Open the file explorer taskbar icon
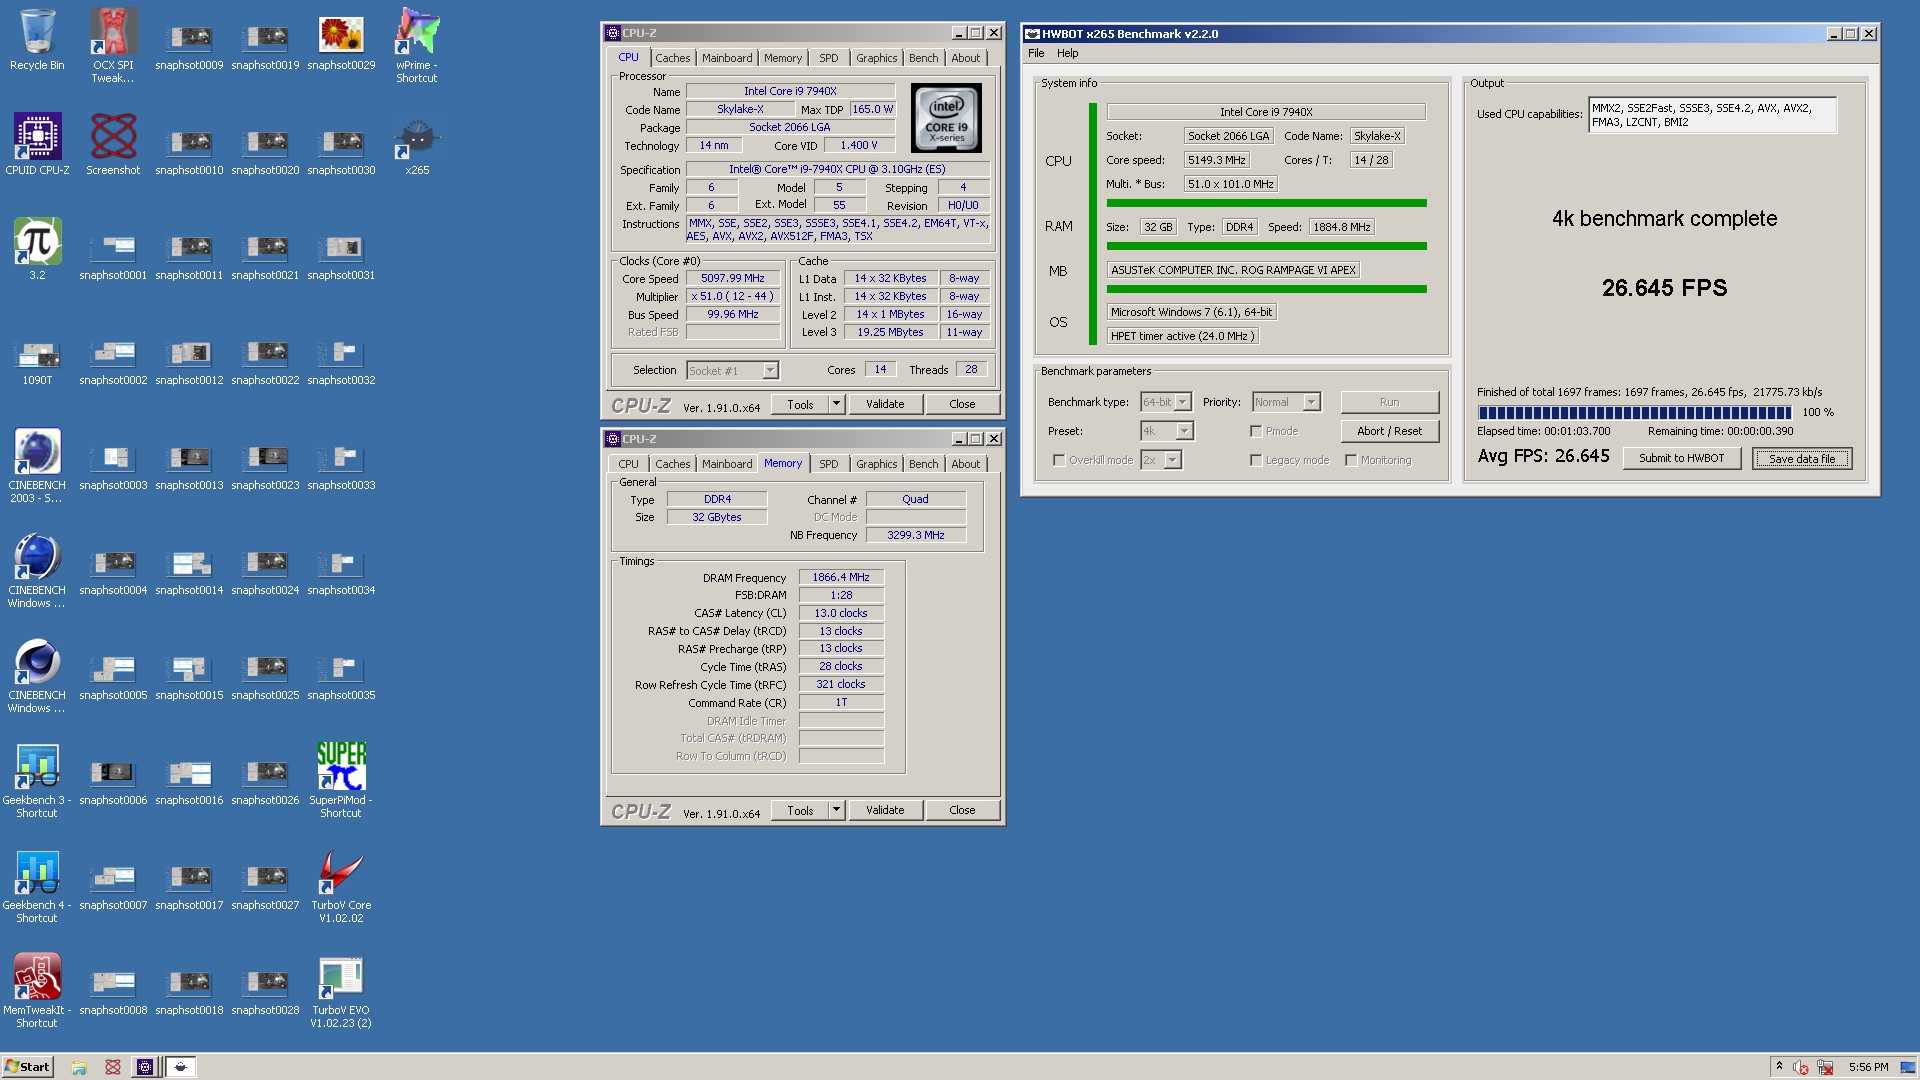 79,1067
